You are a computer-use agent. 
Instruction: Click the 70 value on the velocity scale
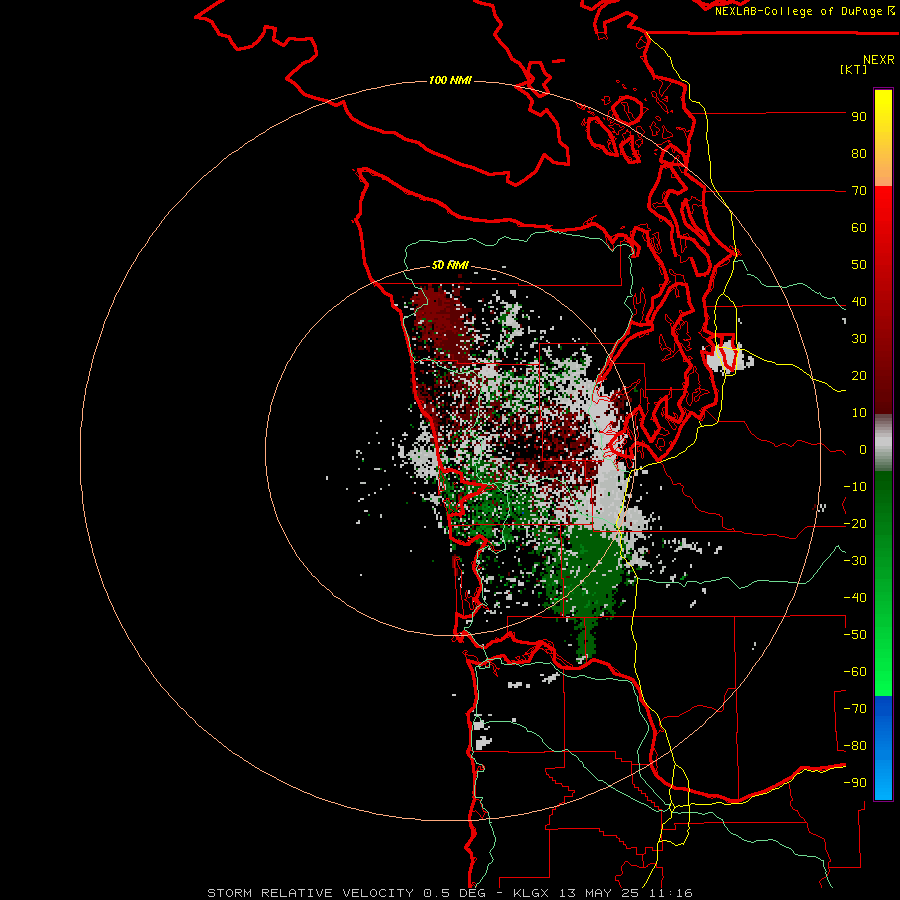click(x=859, y=191)
